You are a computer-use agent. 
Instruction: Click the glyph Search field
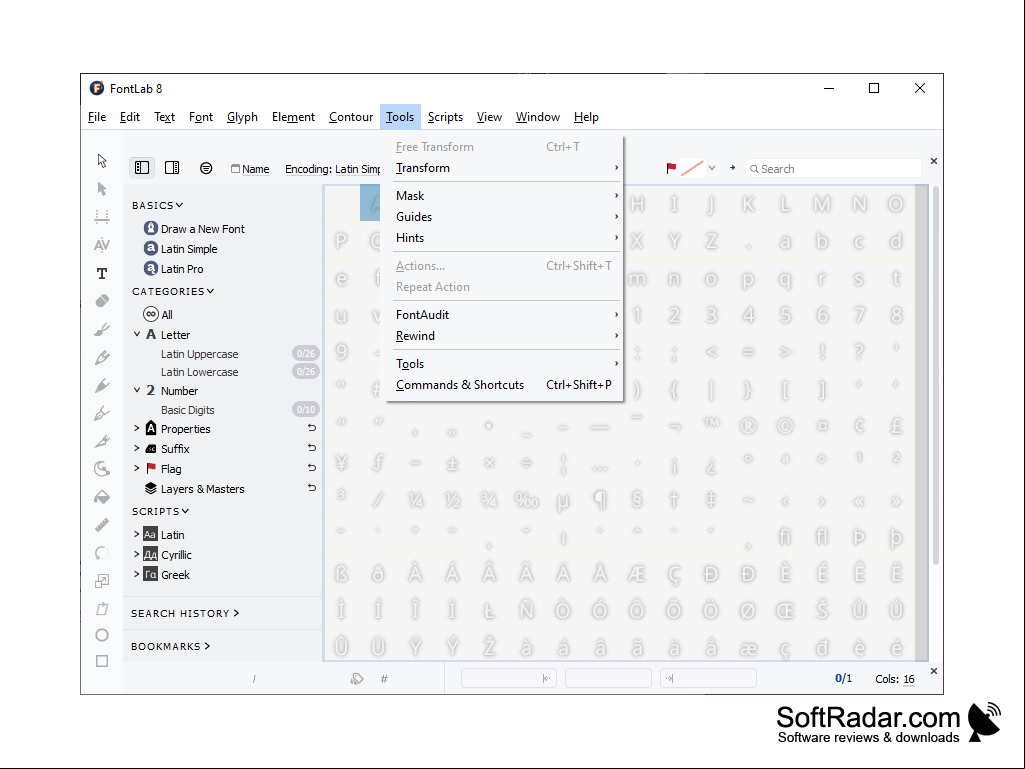click(833, 169)
